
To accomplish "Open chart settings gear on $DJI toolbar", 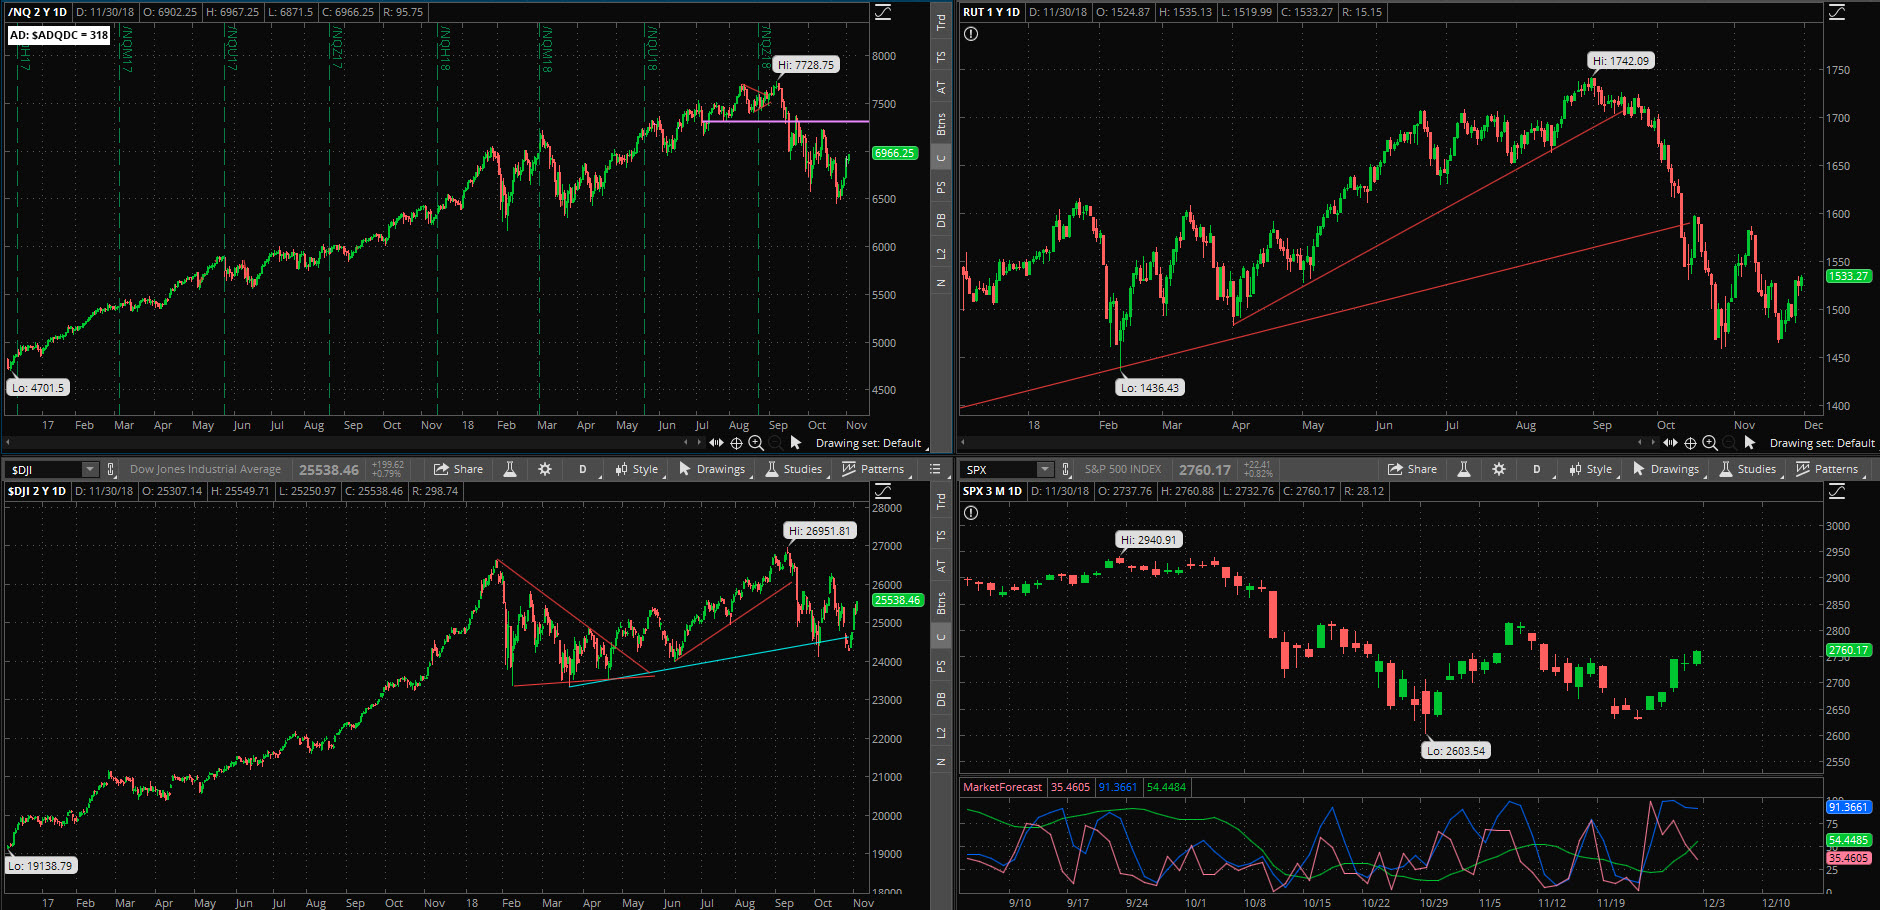I will click(x=545, y=469).
